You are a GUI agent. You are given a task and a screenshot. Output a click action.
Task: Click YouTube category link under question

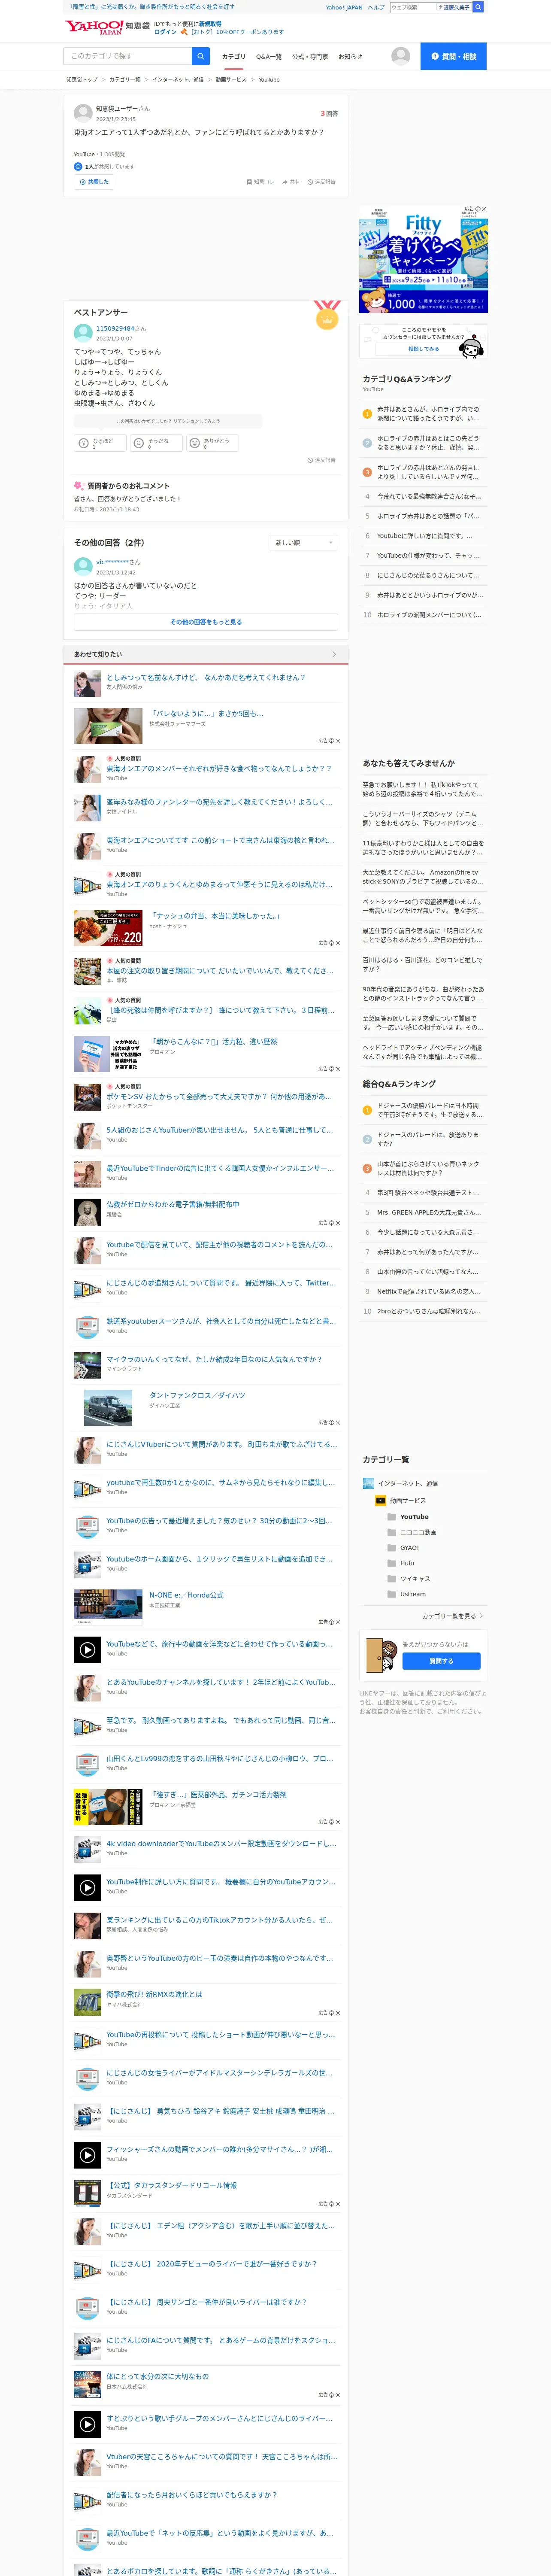point(84,155)
